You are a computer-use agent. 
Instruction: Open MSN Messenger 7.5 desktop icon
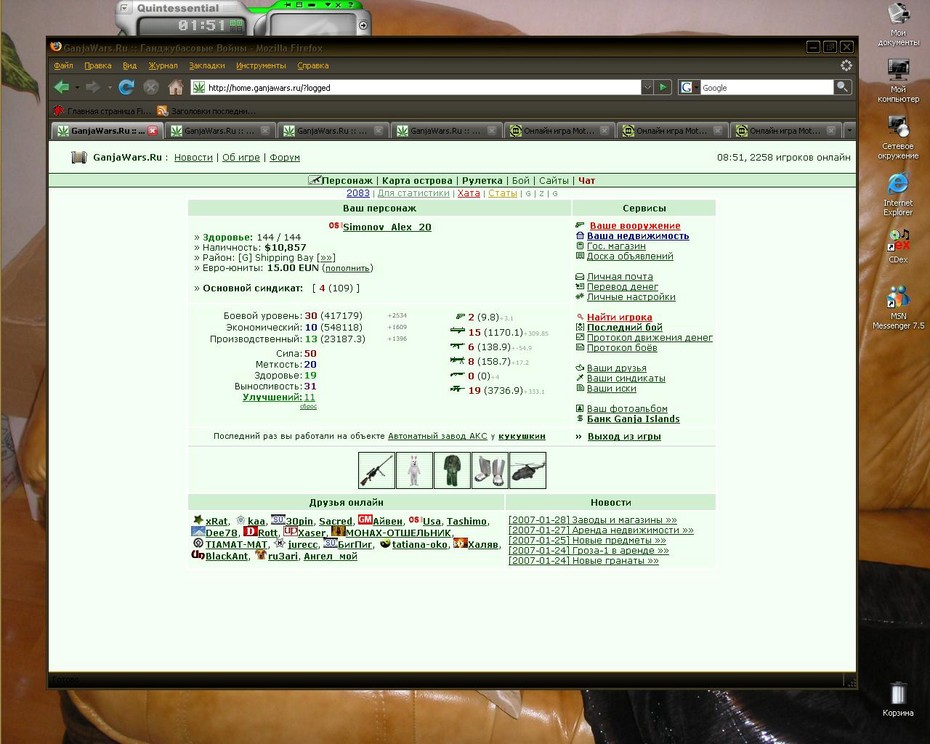pyautogui.click(x=898, y=307)
